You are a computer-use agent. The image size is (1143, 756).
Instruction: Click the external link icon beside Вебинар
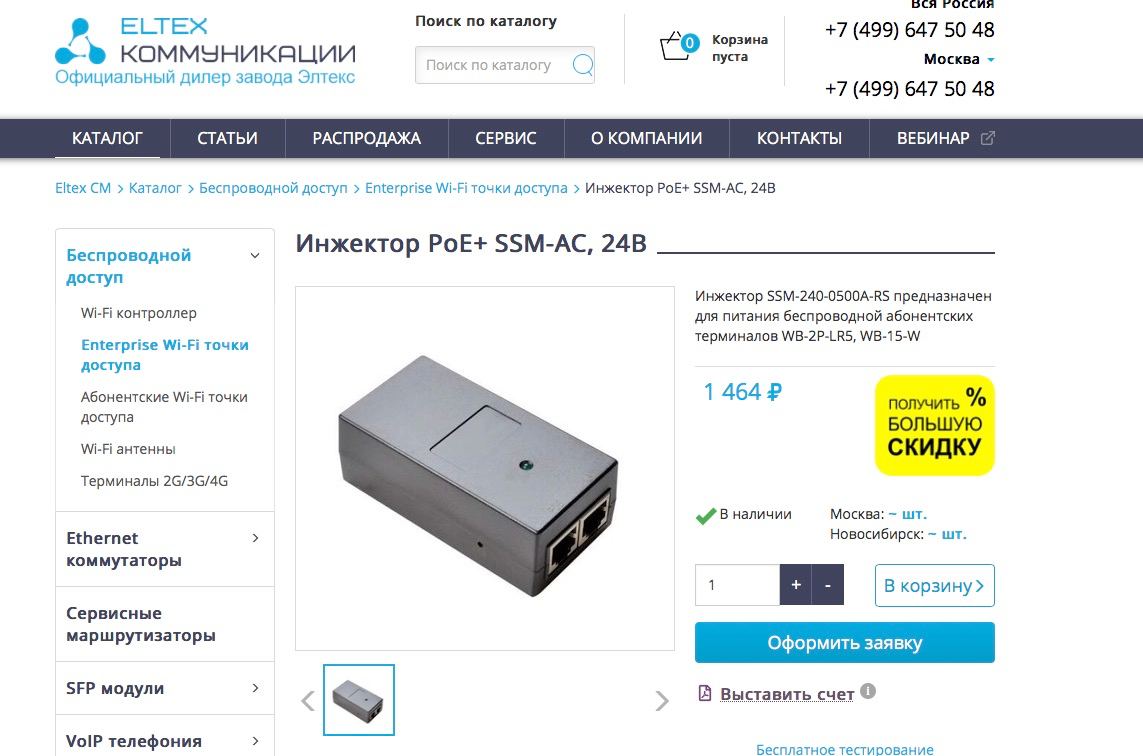click(x=988, y=138)
